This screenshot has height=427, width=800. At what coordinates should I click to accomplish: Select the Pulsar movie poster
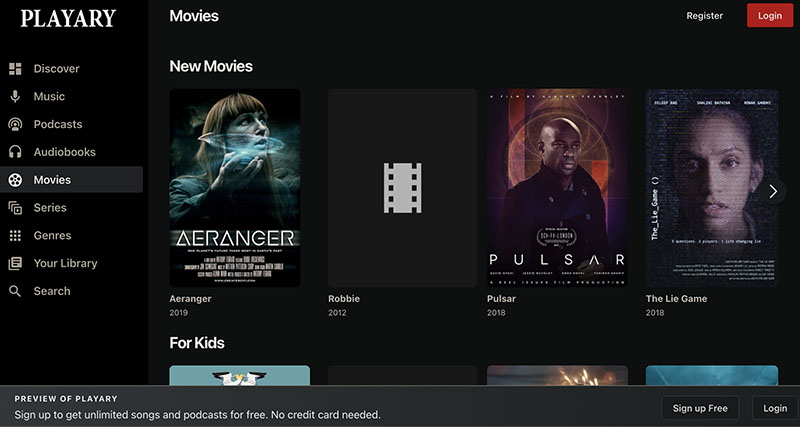click(558, 188)
